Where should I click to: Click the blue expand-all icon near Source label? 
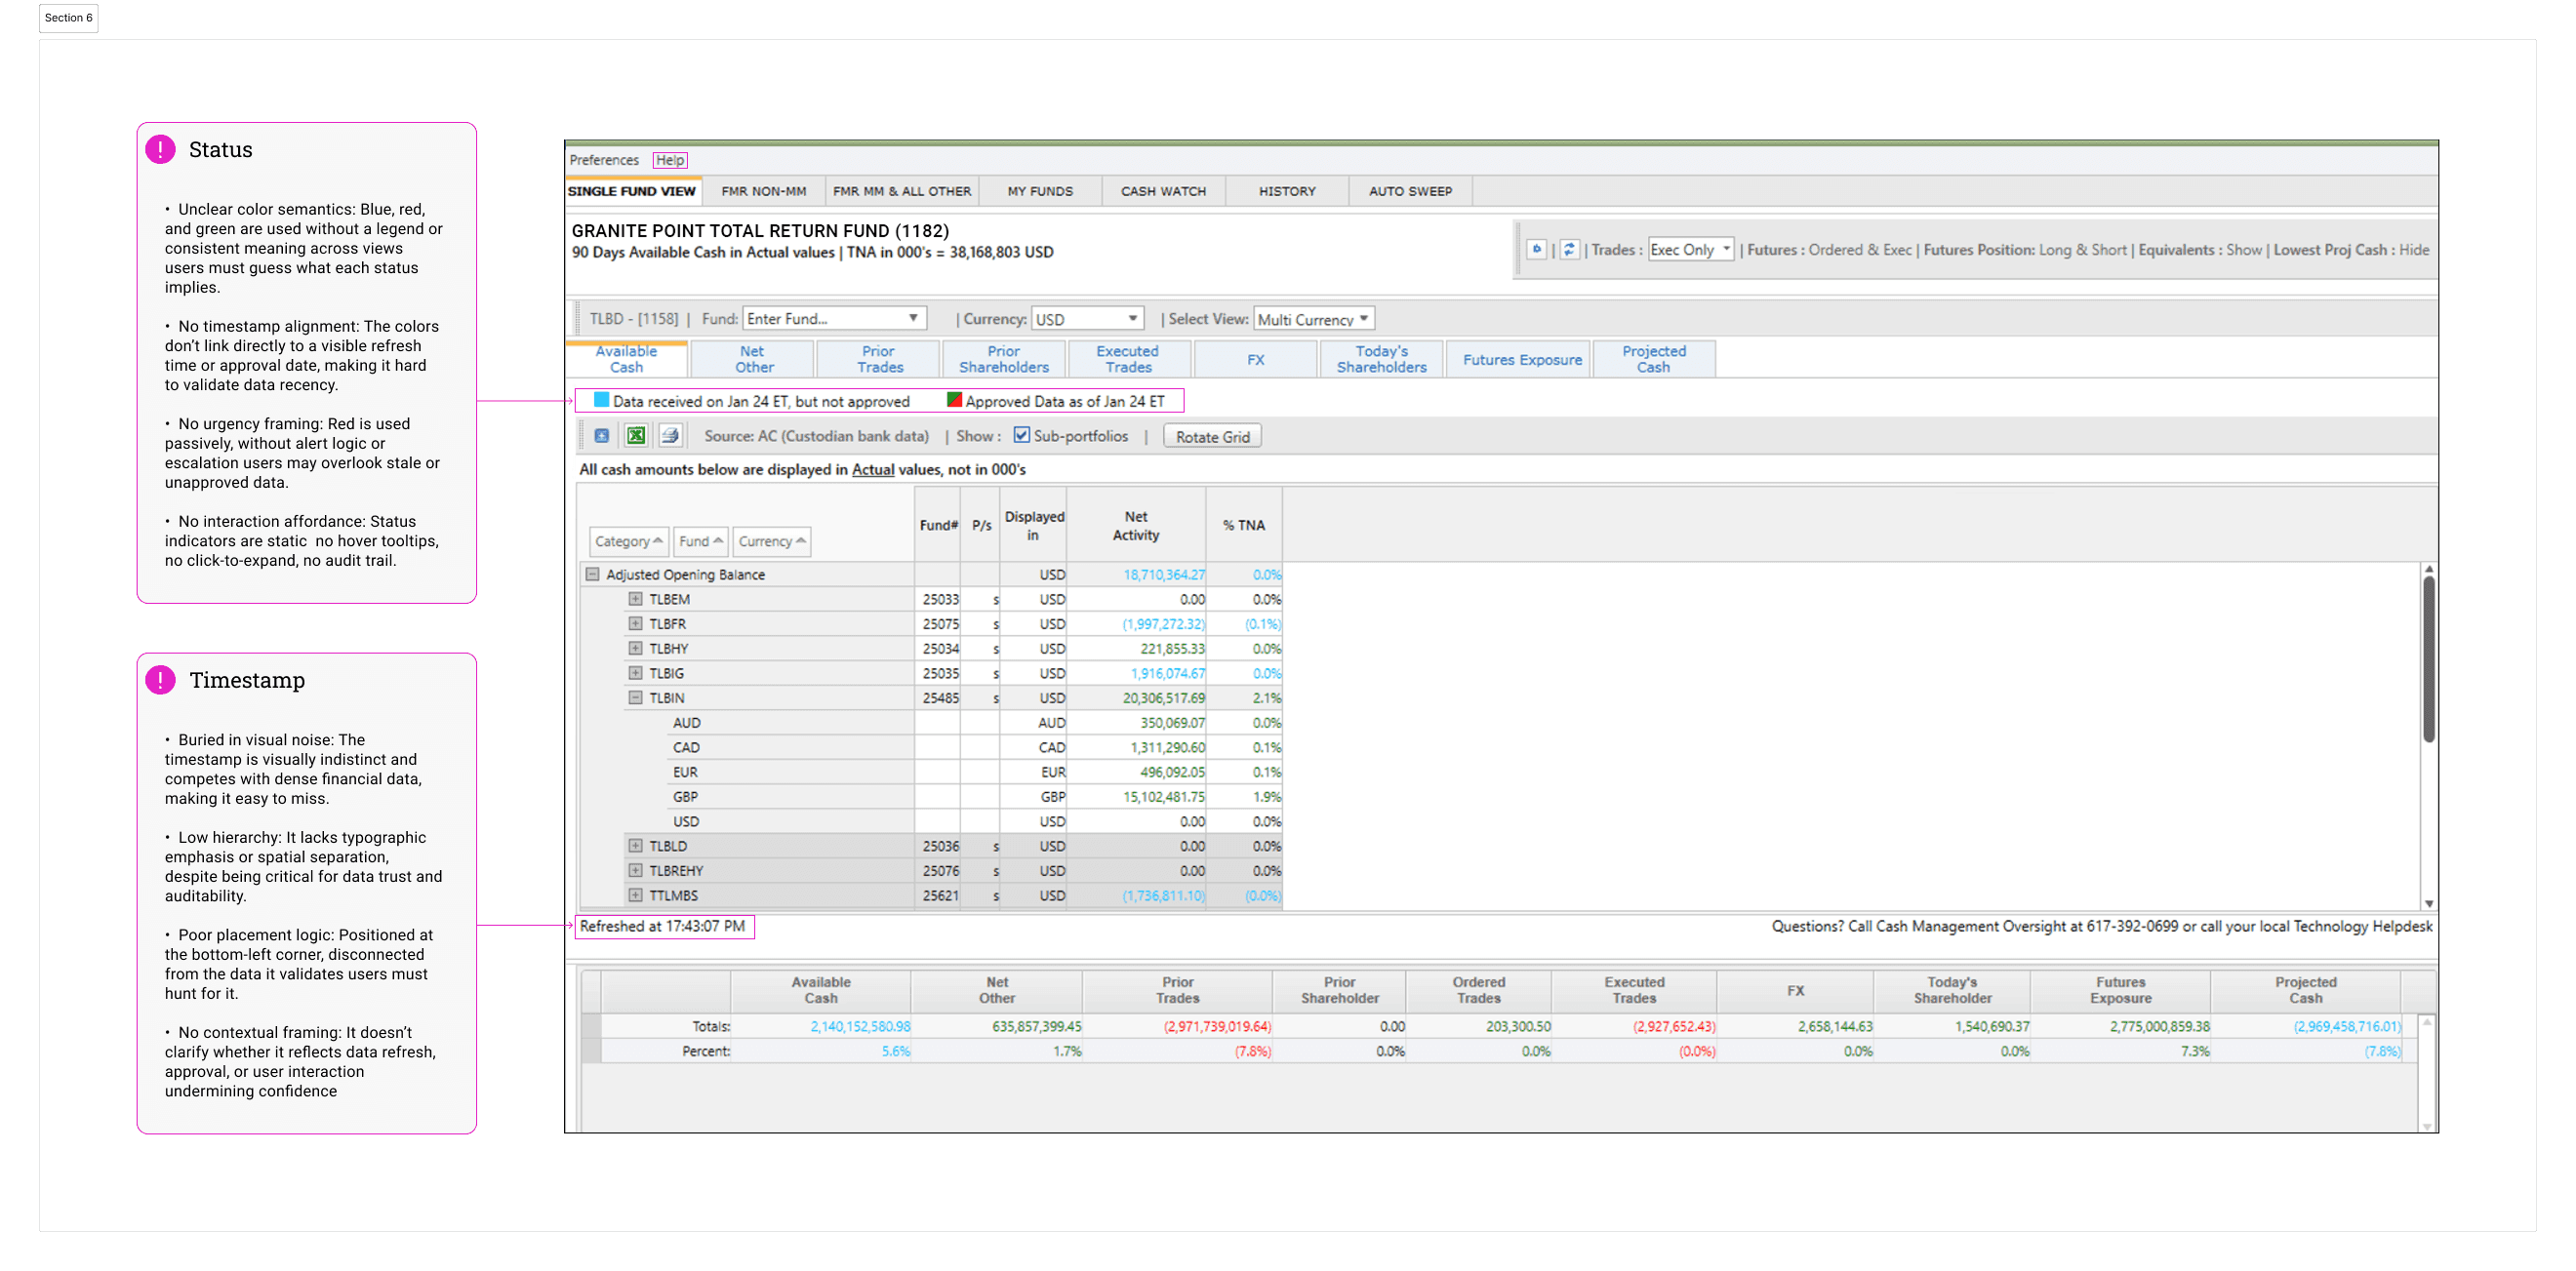tap(601, 435)
